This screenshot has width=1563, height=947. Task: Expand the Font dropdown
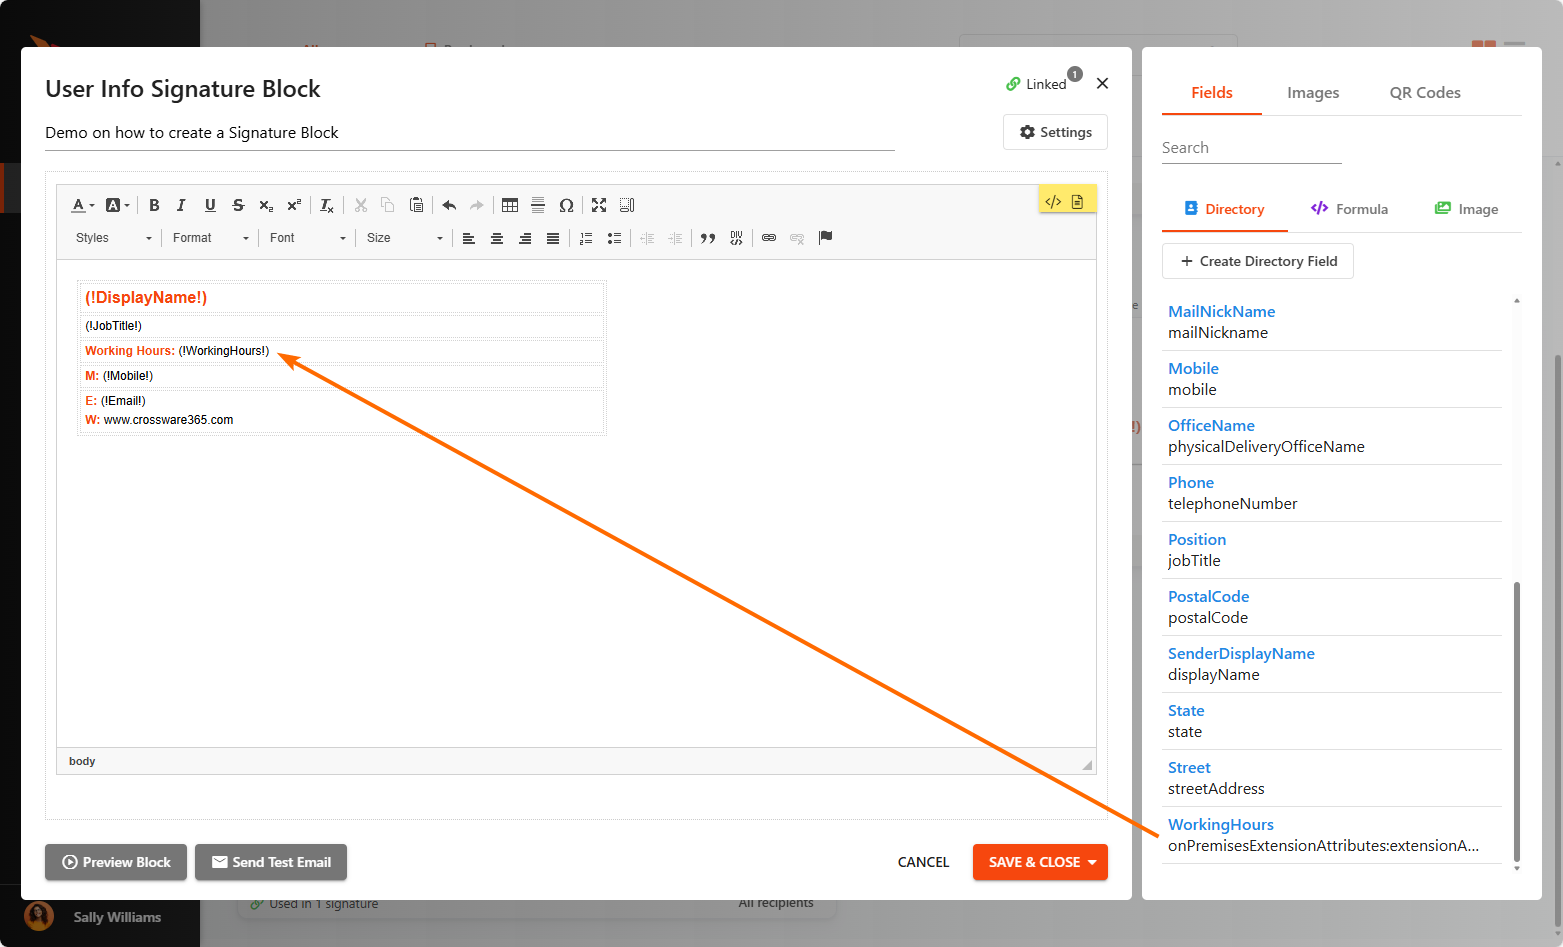pos(307,238)
